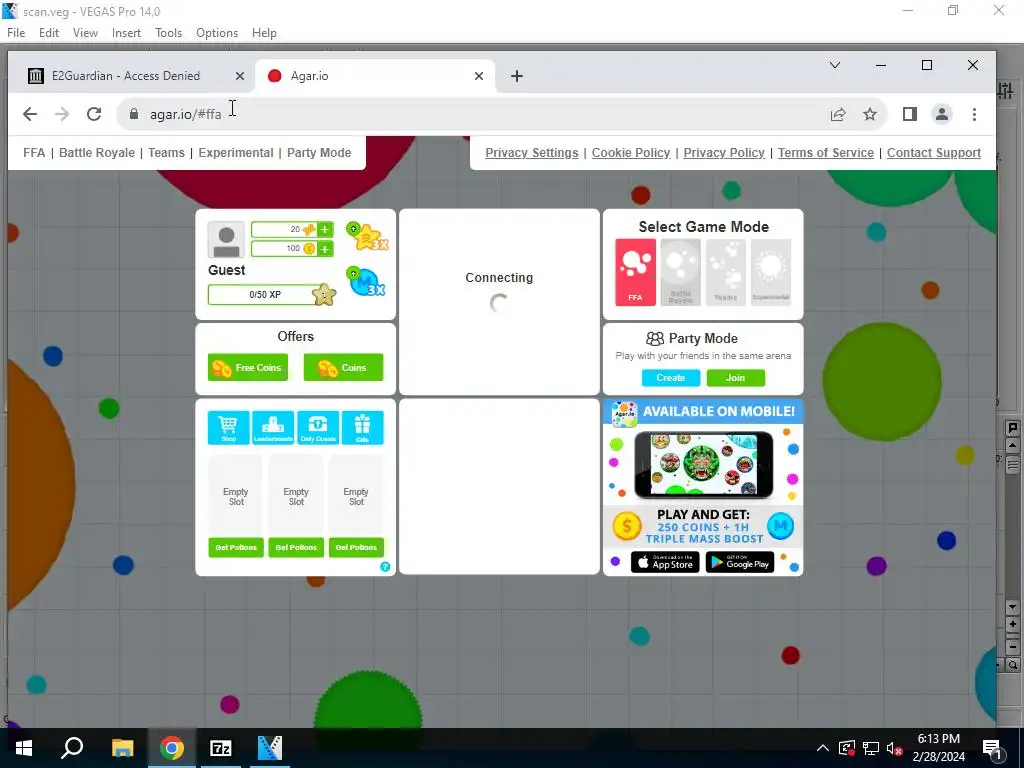Open the Contact Support link

934,153
